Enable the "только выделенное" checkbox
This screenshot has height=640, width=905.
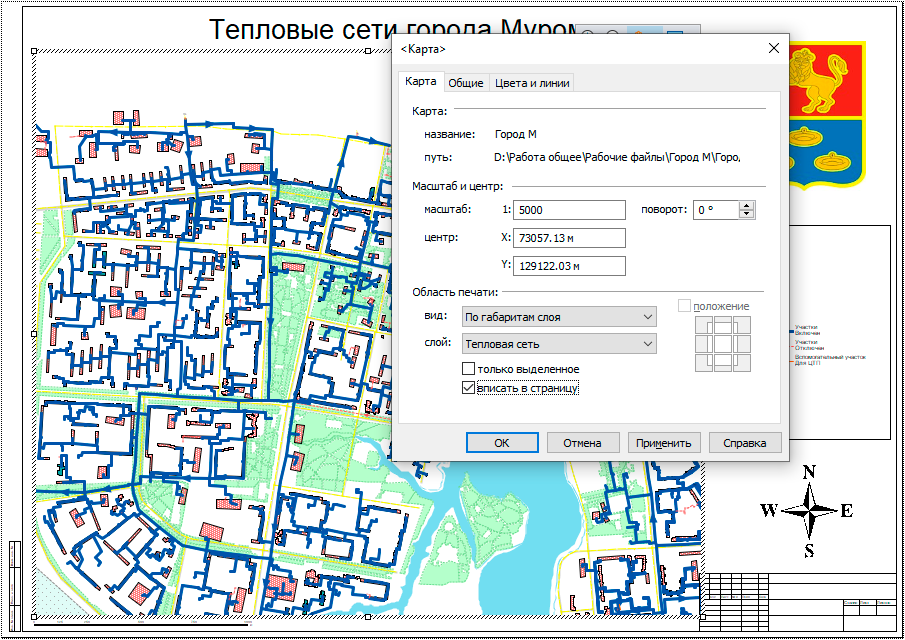pyautogui.click(x=469, y=369)
